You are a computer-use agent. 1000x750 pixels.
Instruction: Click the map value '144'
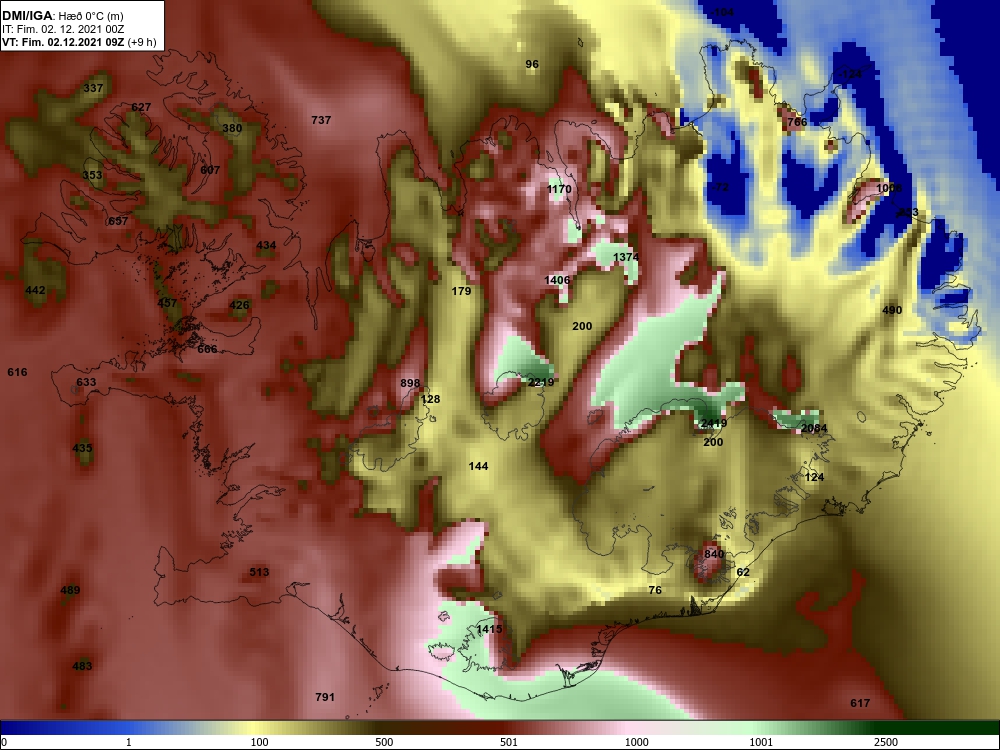[478, 466]
